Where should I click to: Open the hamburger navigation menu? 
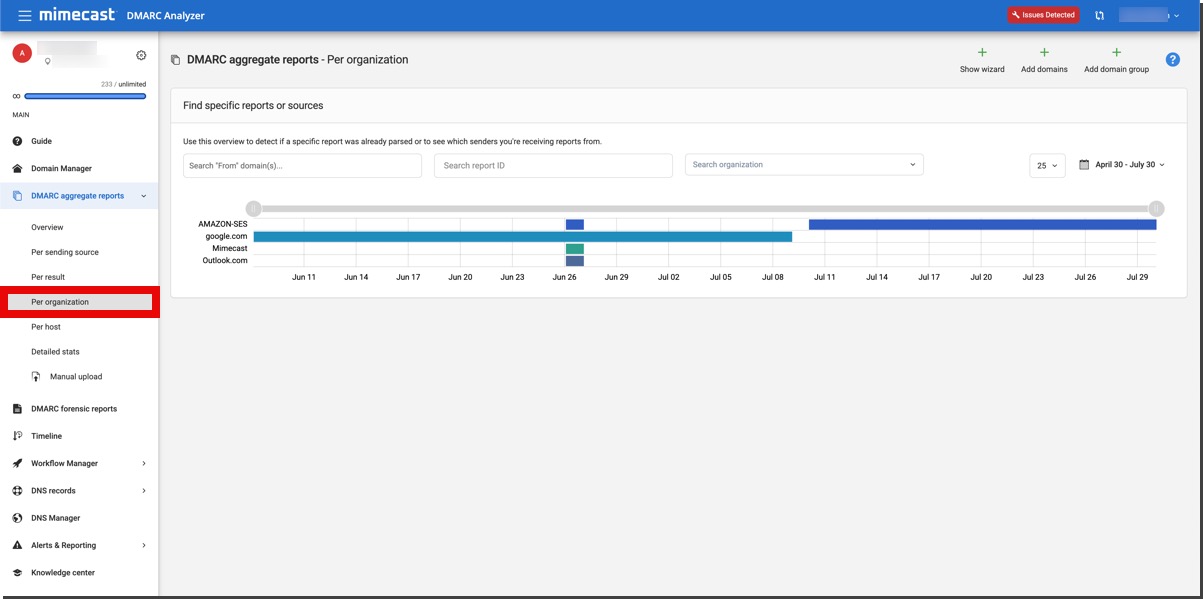[x=25, y=15]
